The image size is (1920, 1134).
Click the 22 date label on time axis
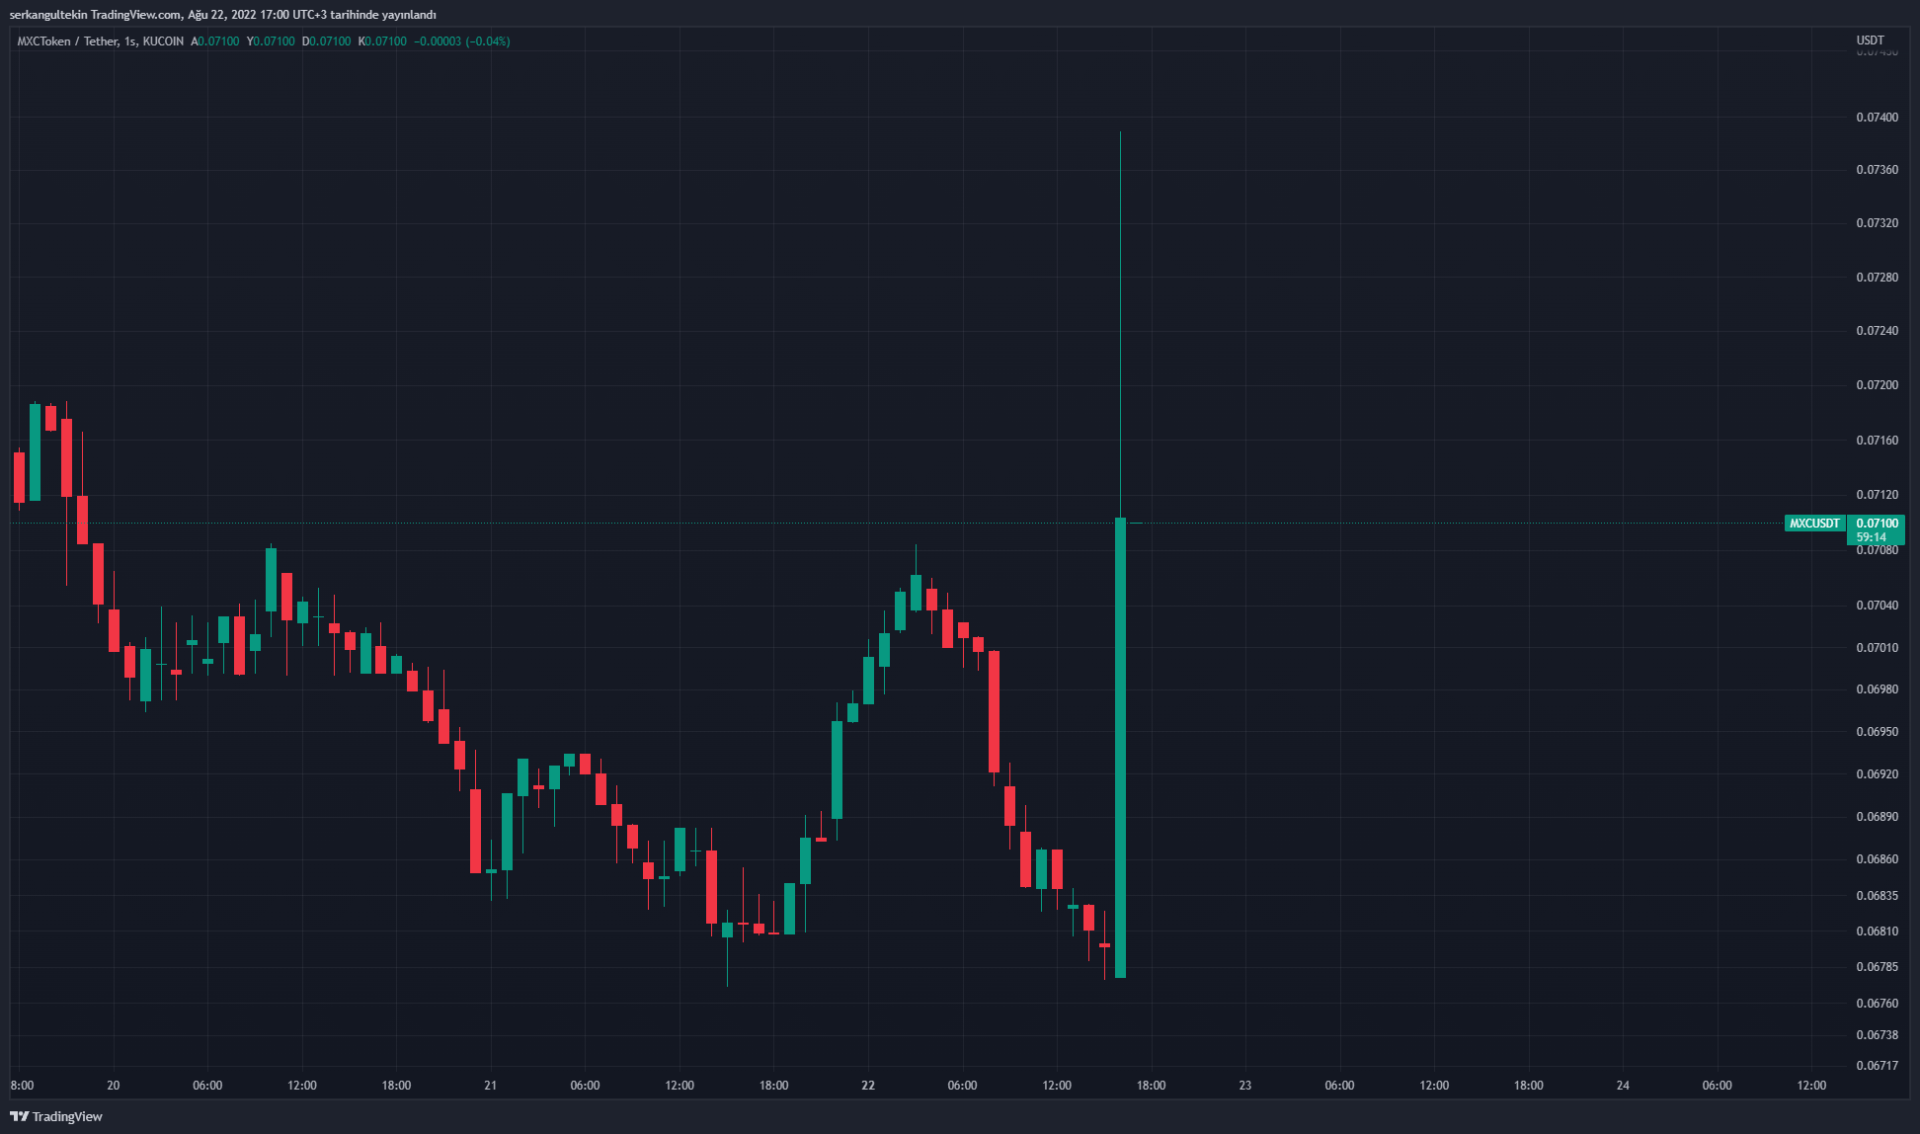click(x=868, y=1085)
